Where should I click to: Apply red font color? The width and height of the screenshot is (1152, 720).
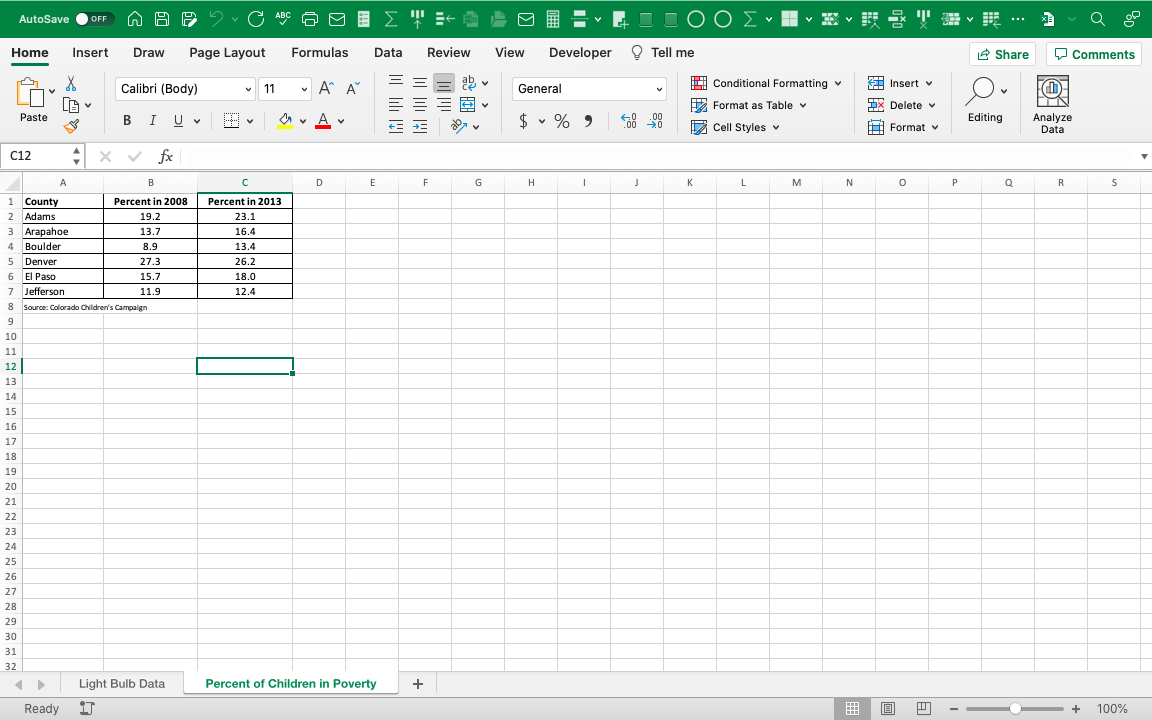pos(323,120)
